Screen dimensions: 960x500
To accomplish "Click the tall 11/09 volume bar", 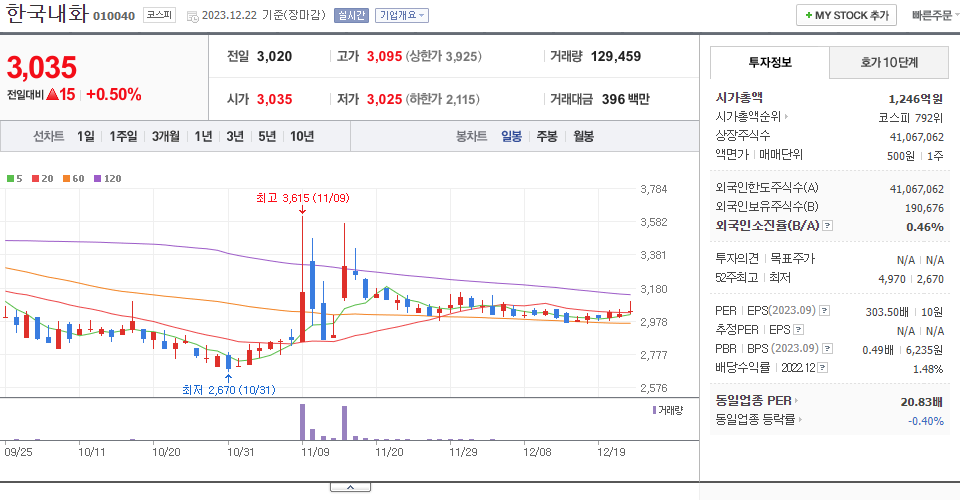I will (x=302, y=422).
